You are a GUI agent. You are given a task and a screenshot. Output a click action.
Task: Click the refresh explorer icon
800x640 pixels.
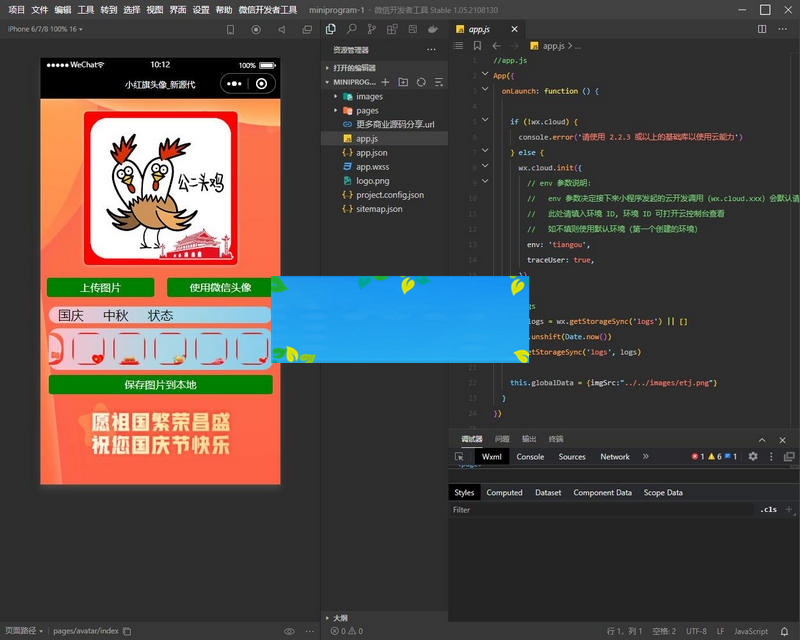pyautogui.click(x=421, y=82)
